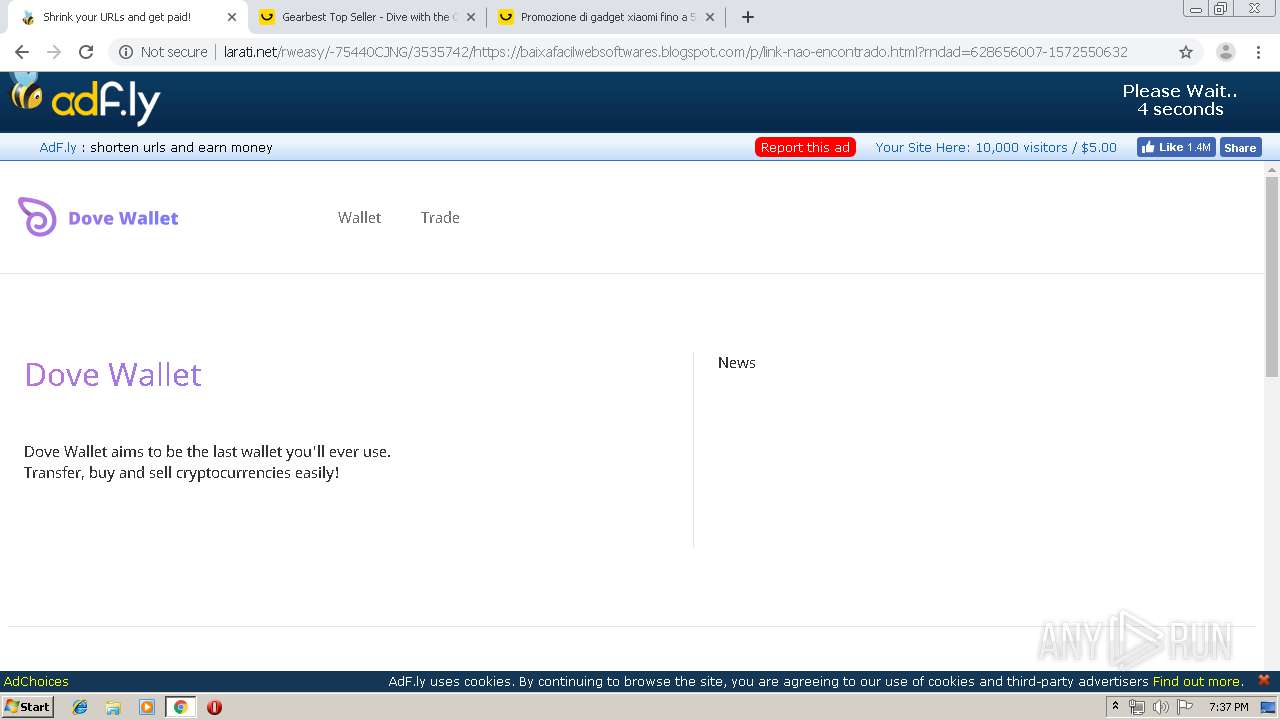Open the red Opera taskbar icon

[x=214, y=707]
